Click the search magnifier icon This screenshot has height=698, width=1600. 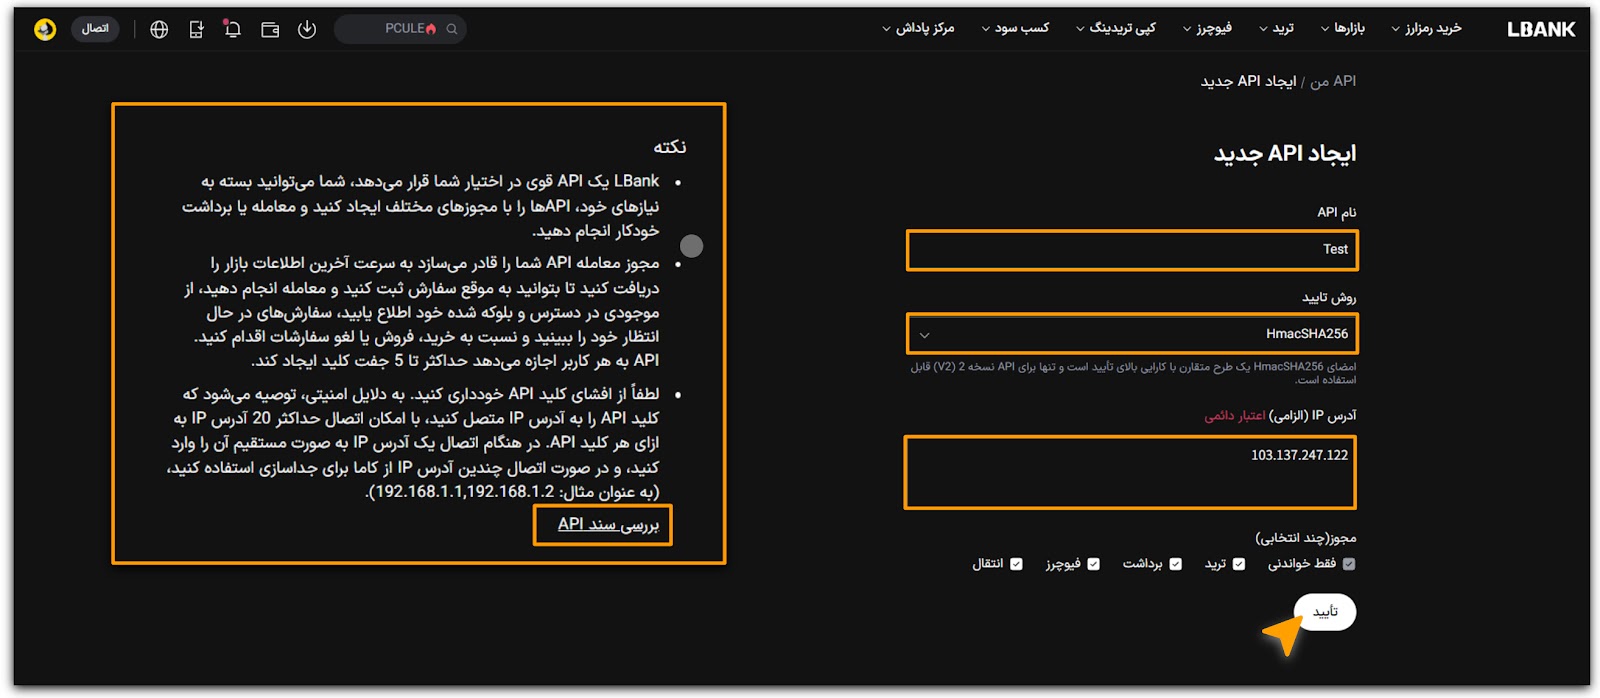(x=452, y=29)
